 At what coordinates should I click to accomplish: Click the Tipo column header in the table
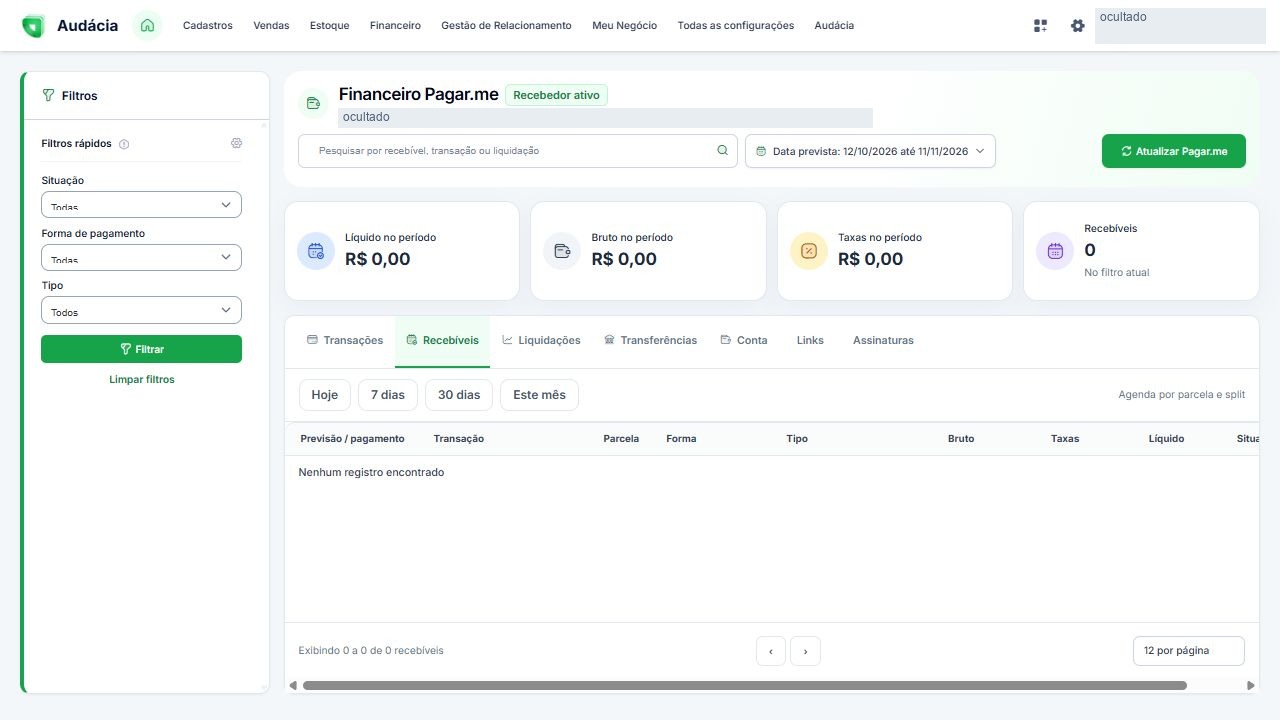(797, 439)
